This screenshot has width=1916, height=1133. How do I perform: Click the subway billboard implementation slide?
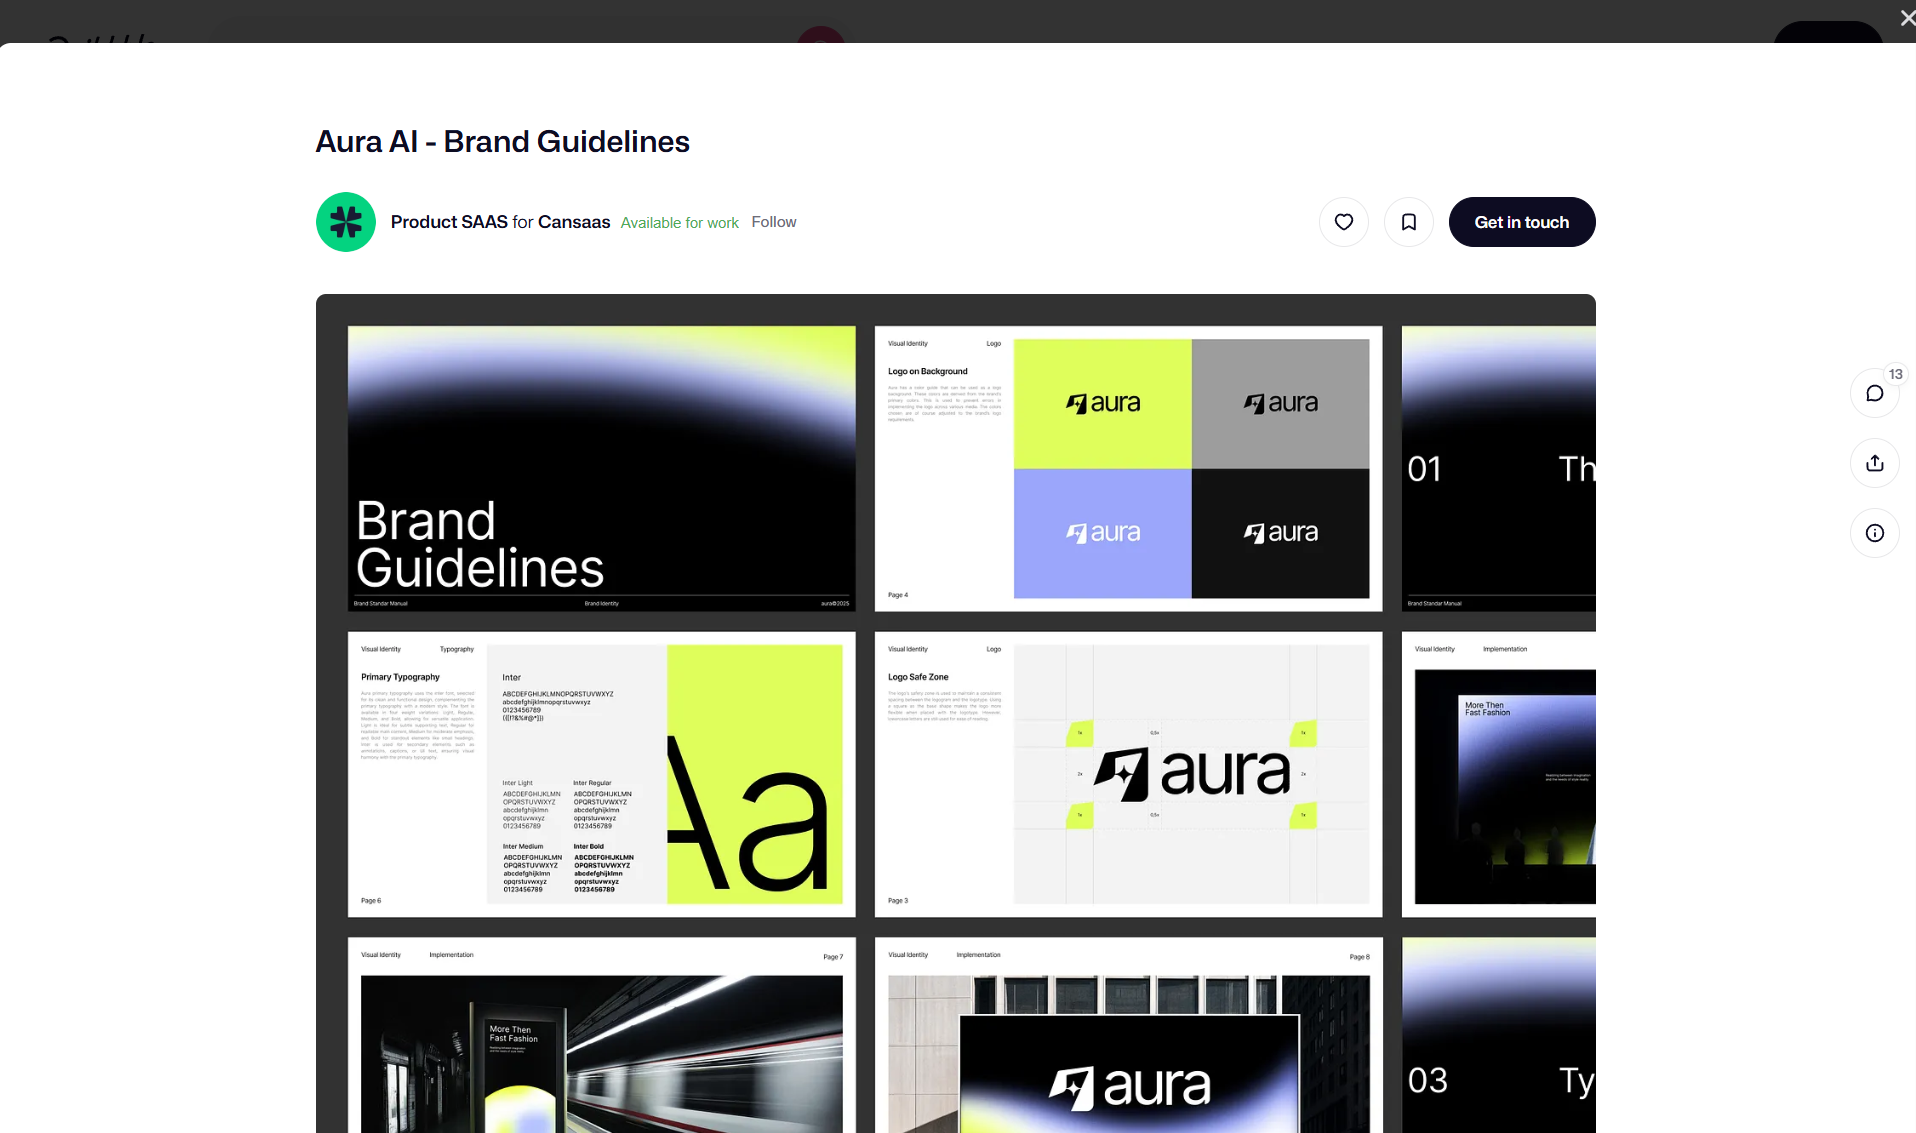coord(601,1040)
